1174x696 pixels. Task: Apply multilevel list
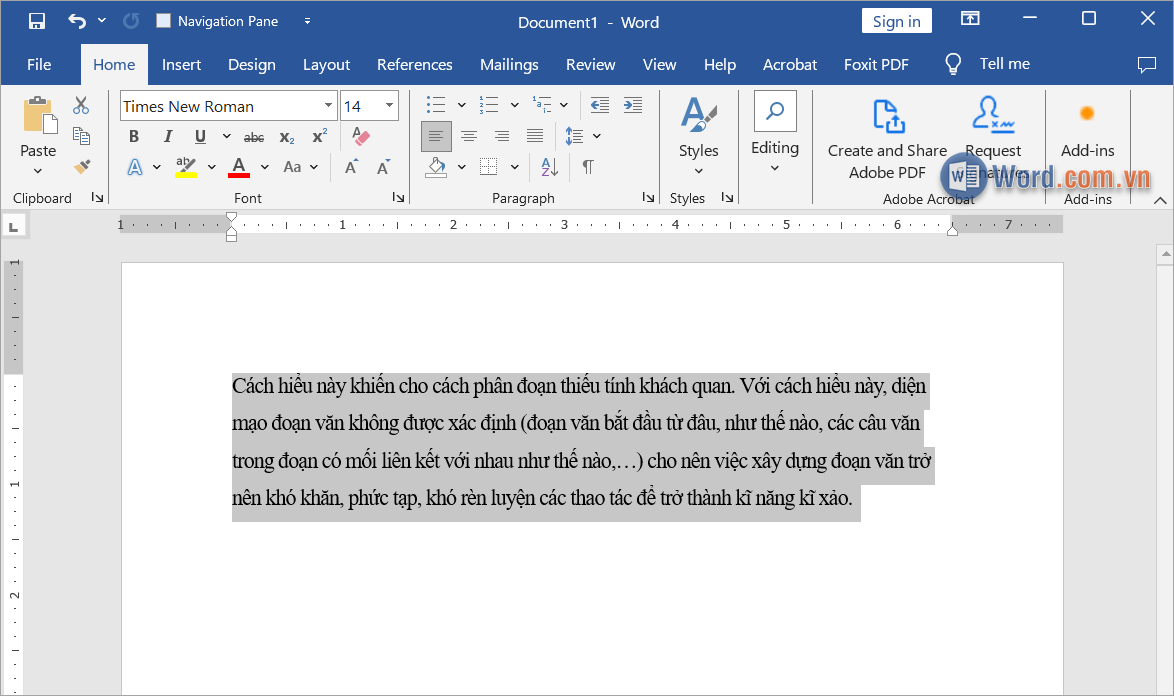(x=542, y=105)
